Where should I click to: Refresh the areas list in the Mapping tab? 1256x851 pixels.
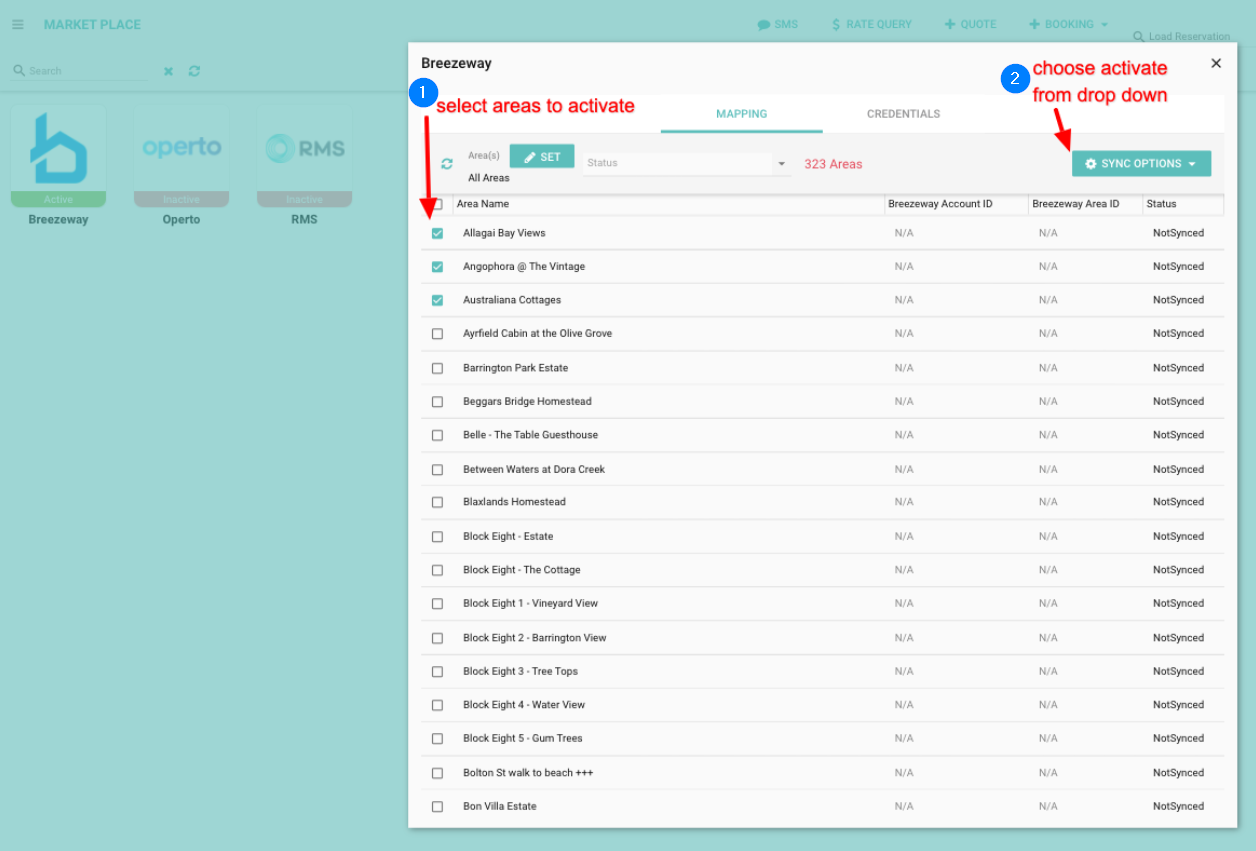[447, 164]
